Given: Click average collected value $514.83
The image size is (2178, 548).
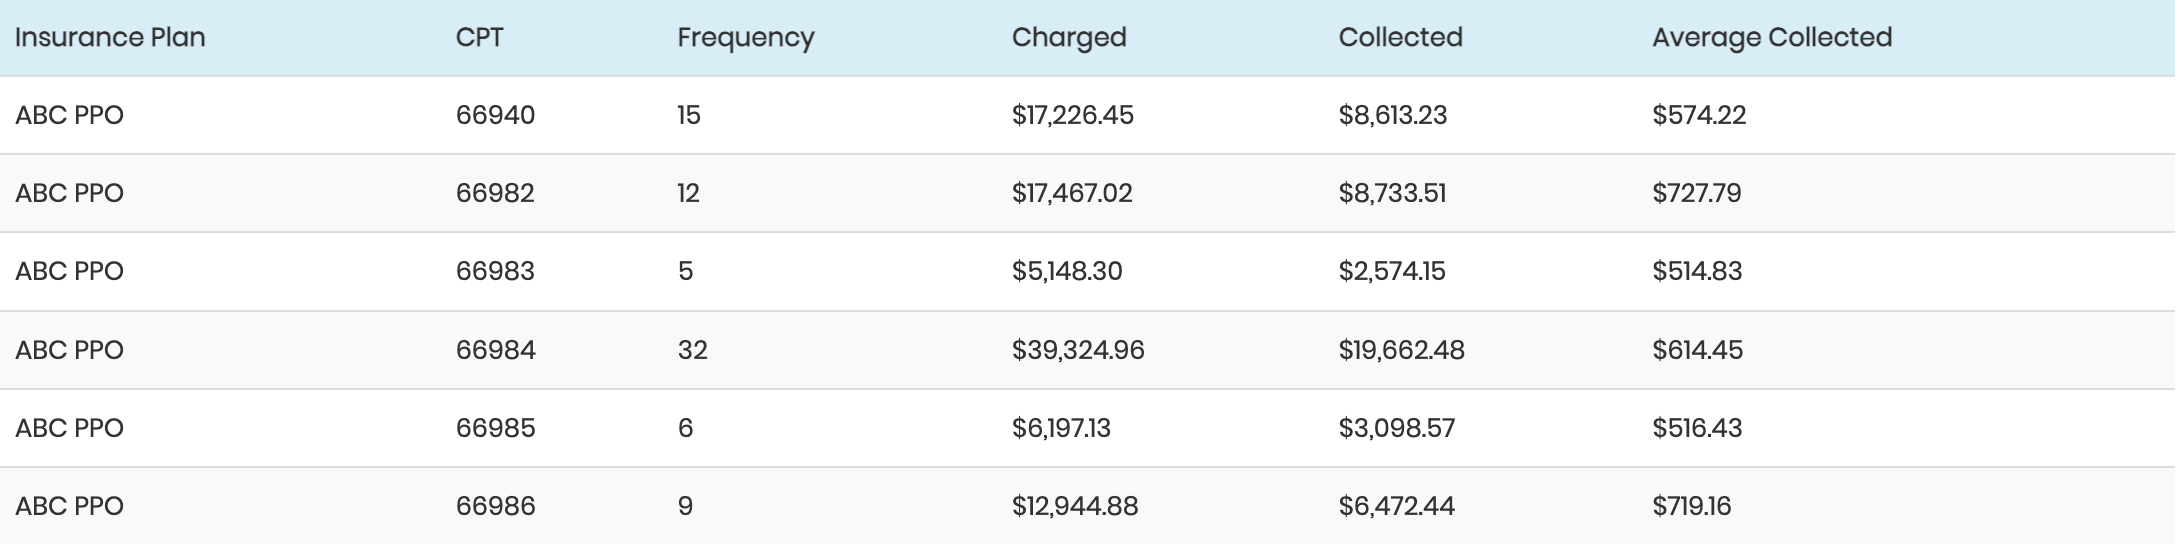Looking at the screenshot, I should click(x=1696, y=272).
